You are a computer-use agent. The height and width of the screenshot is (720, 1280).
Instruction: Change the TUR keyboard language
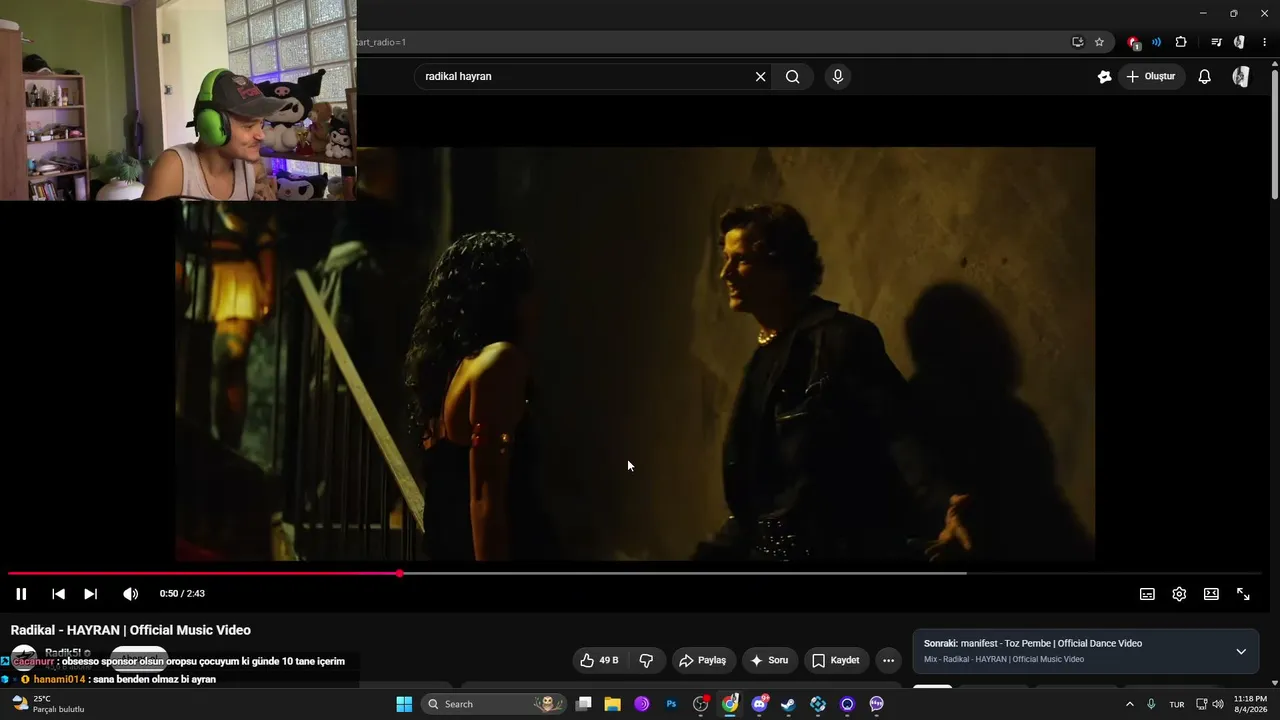click(1177, 704)
